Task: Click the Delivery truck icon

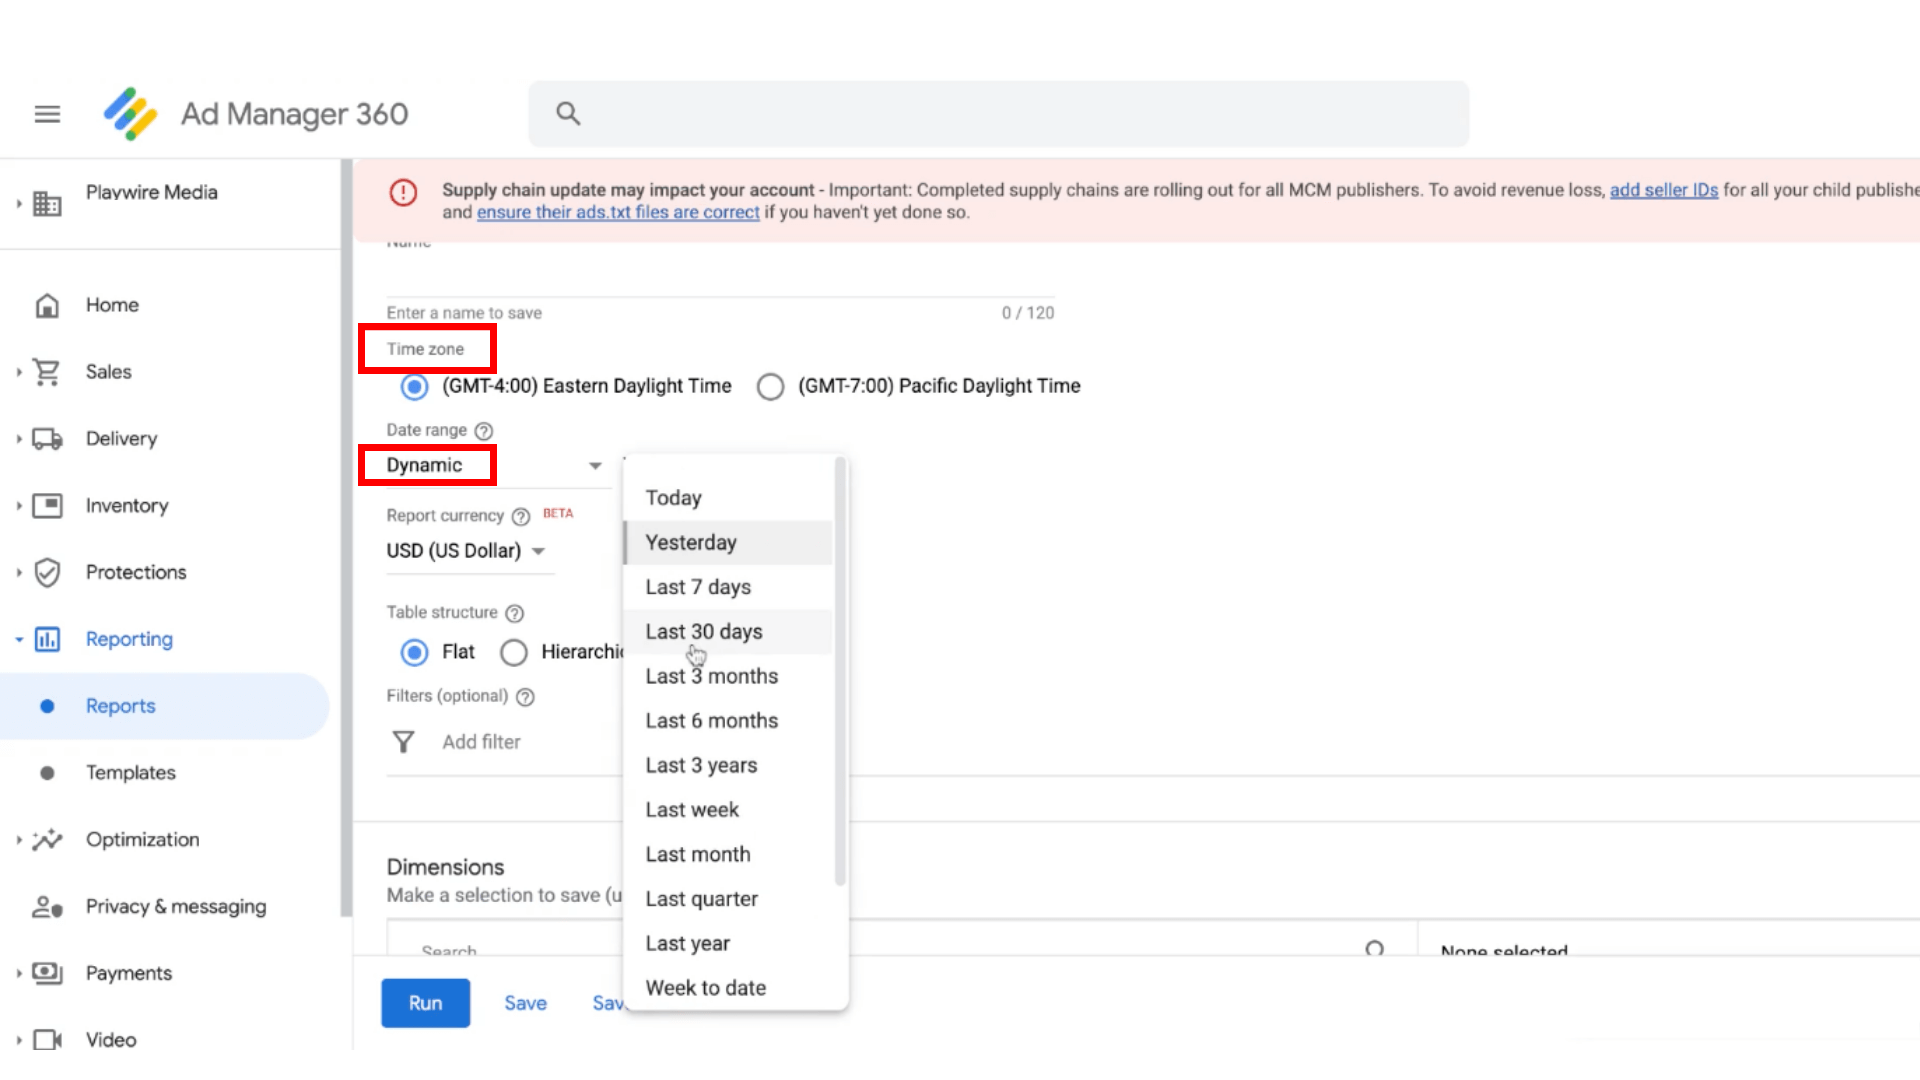Action: (47, 438)
